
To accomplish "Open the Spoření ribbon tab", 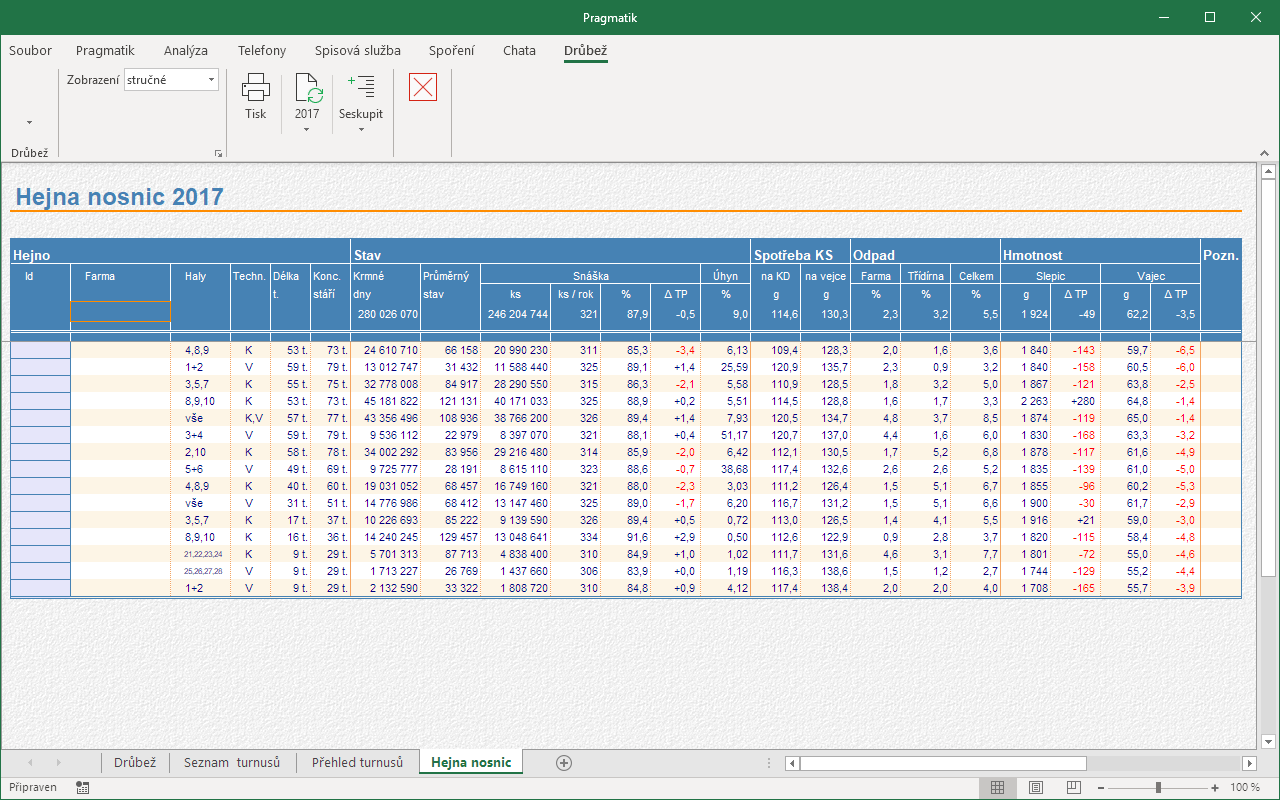I will [x=452, y=50].
